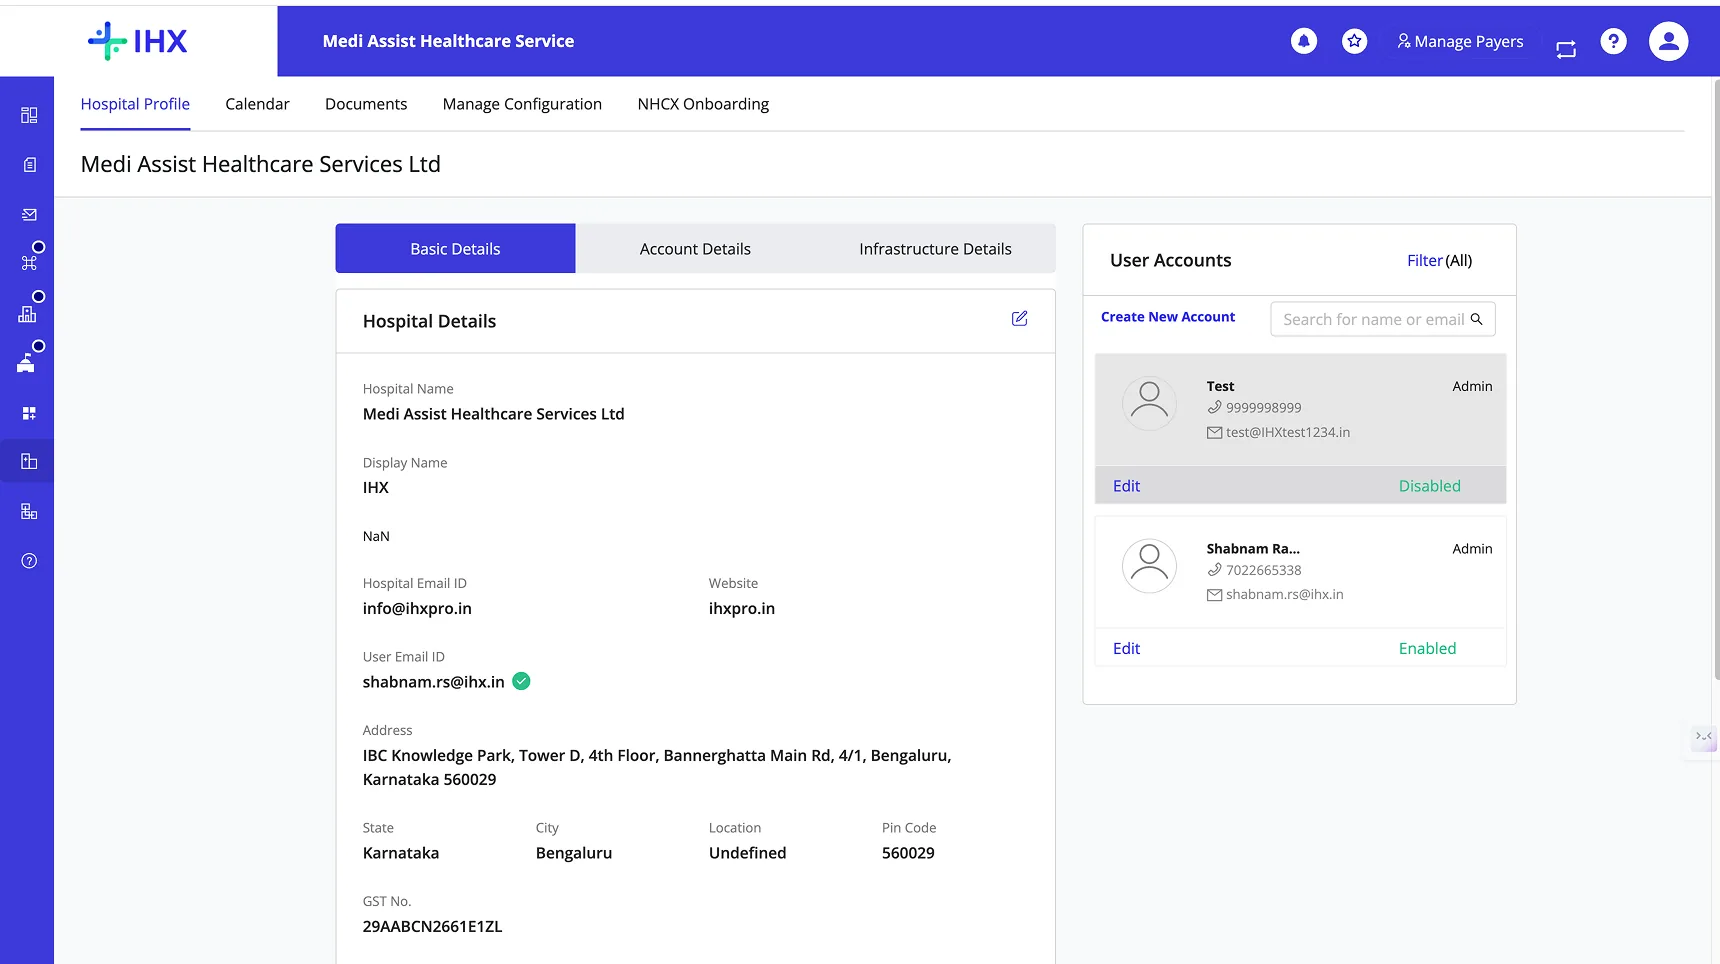
Task: Open Manage Payers in header
Action: (1460, 41)
